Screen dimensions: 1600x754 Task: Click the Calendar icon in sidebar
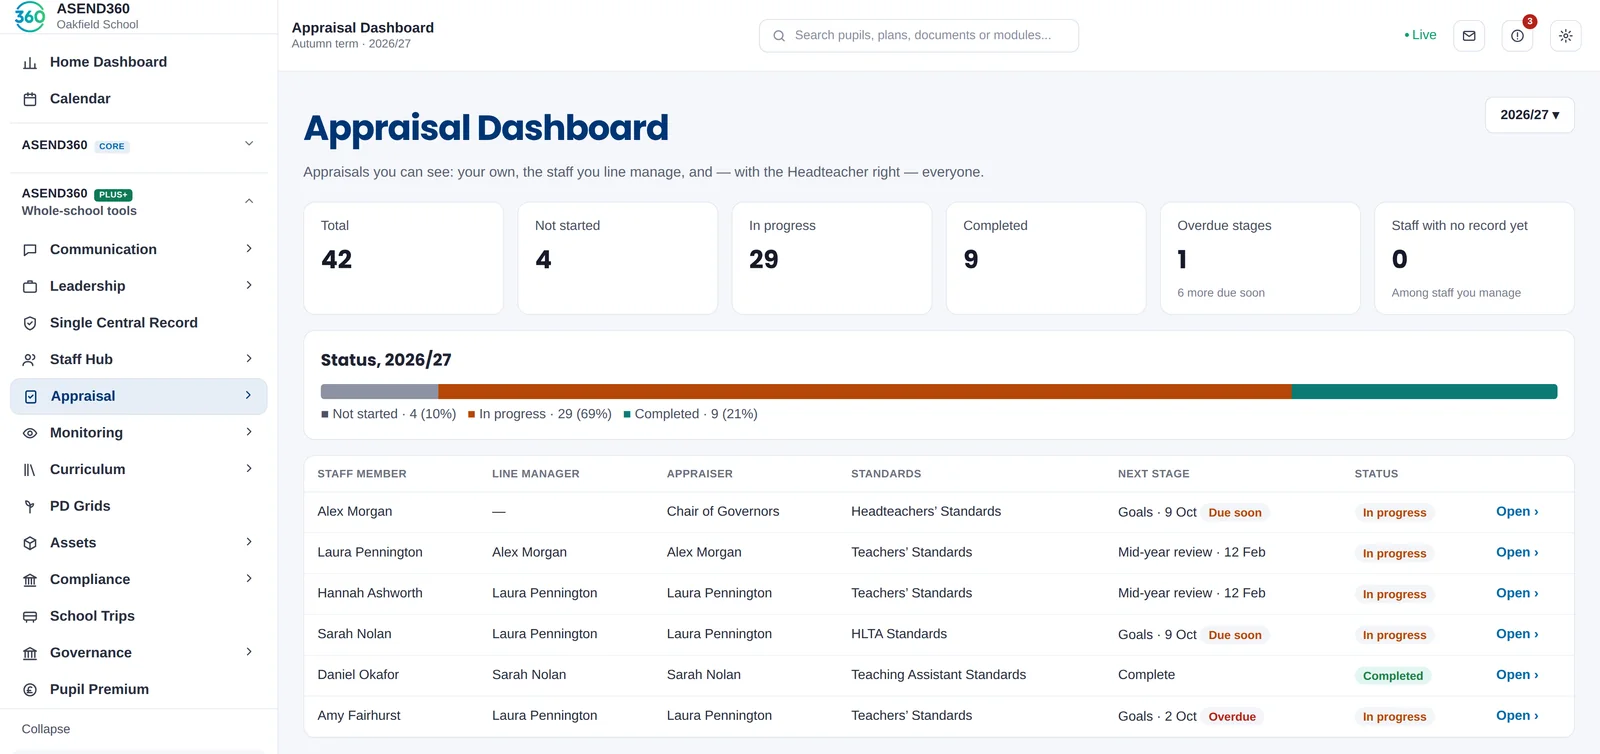[30, 99]
